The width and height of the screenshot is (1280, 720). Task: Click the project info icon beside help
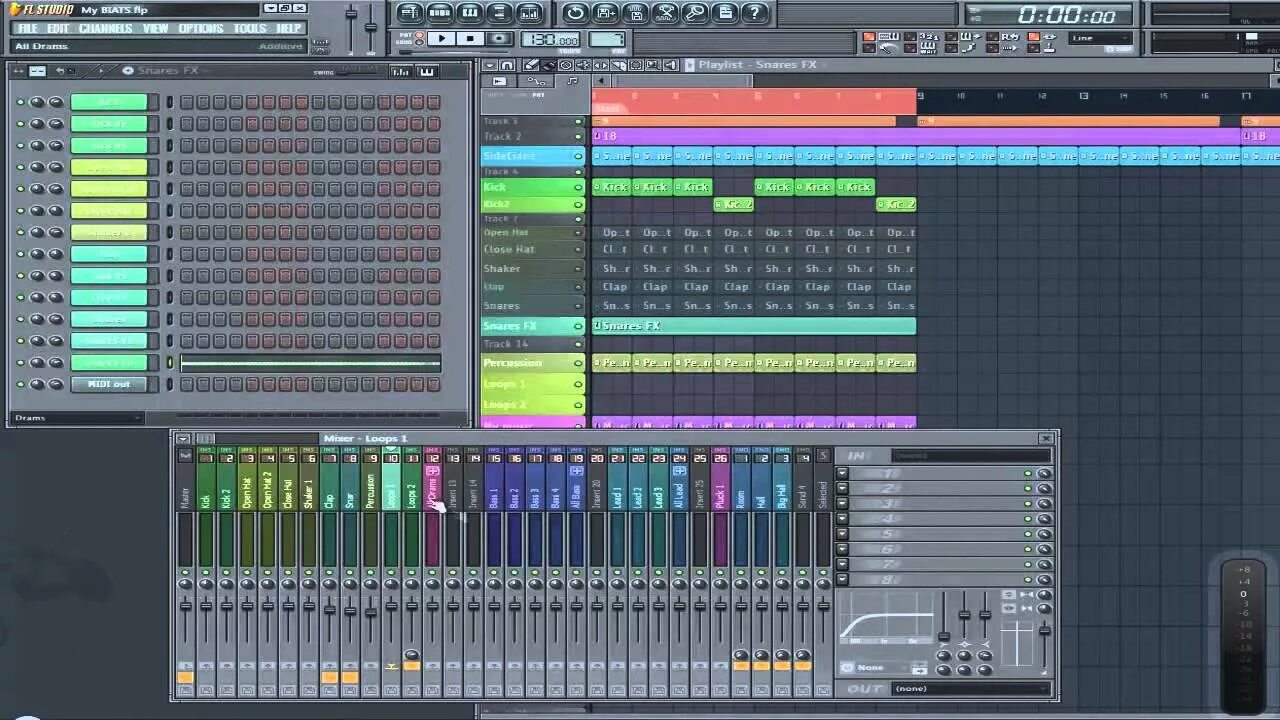[726, 13]
